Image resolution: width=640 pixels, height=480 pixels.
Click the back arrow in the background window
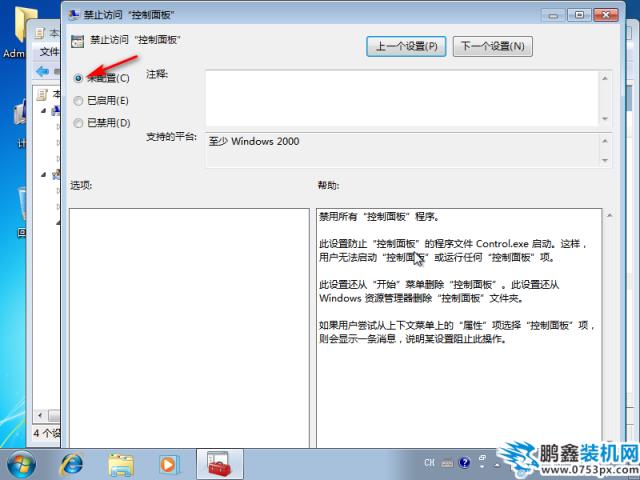point(42,72)
